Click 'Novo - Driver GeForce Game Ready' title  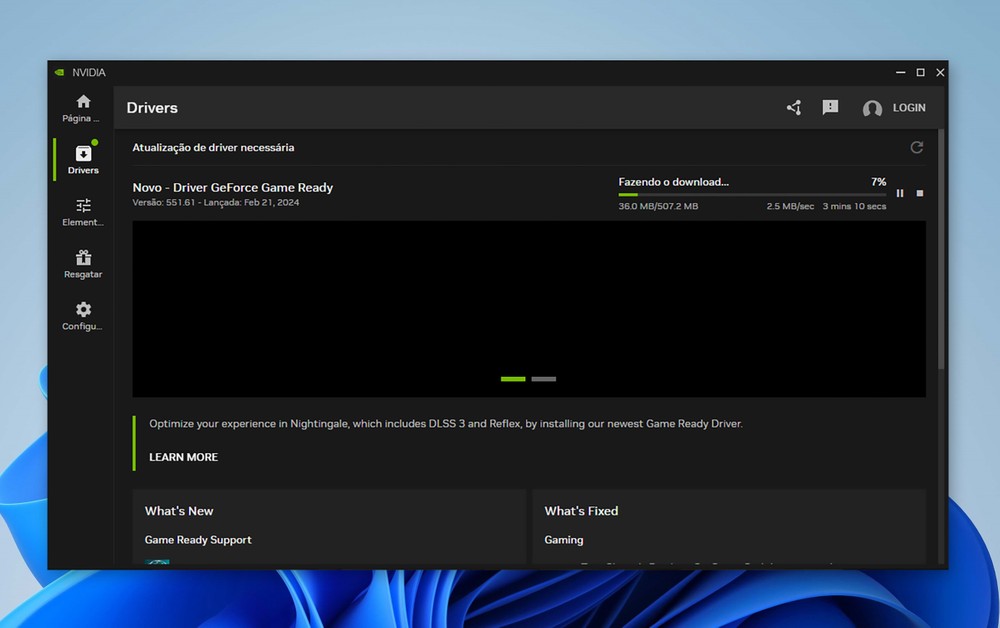(233, 187)
